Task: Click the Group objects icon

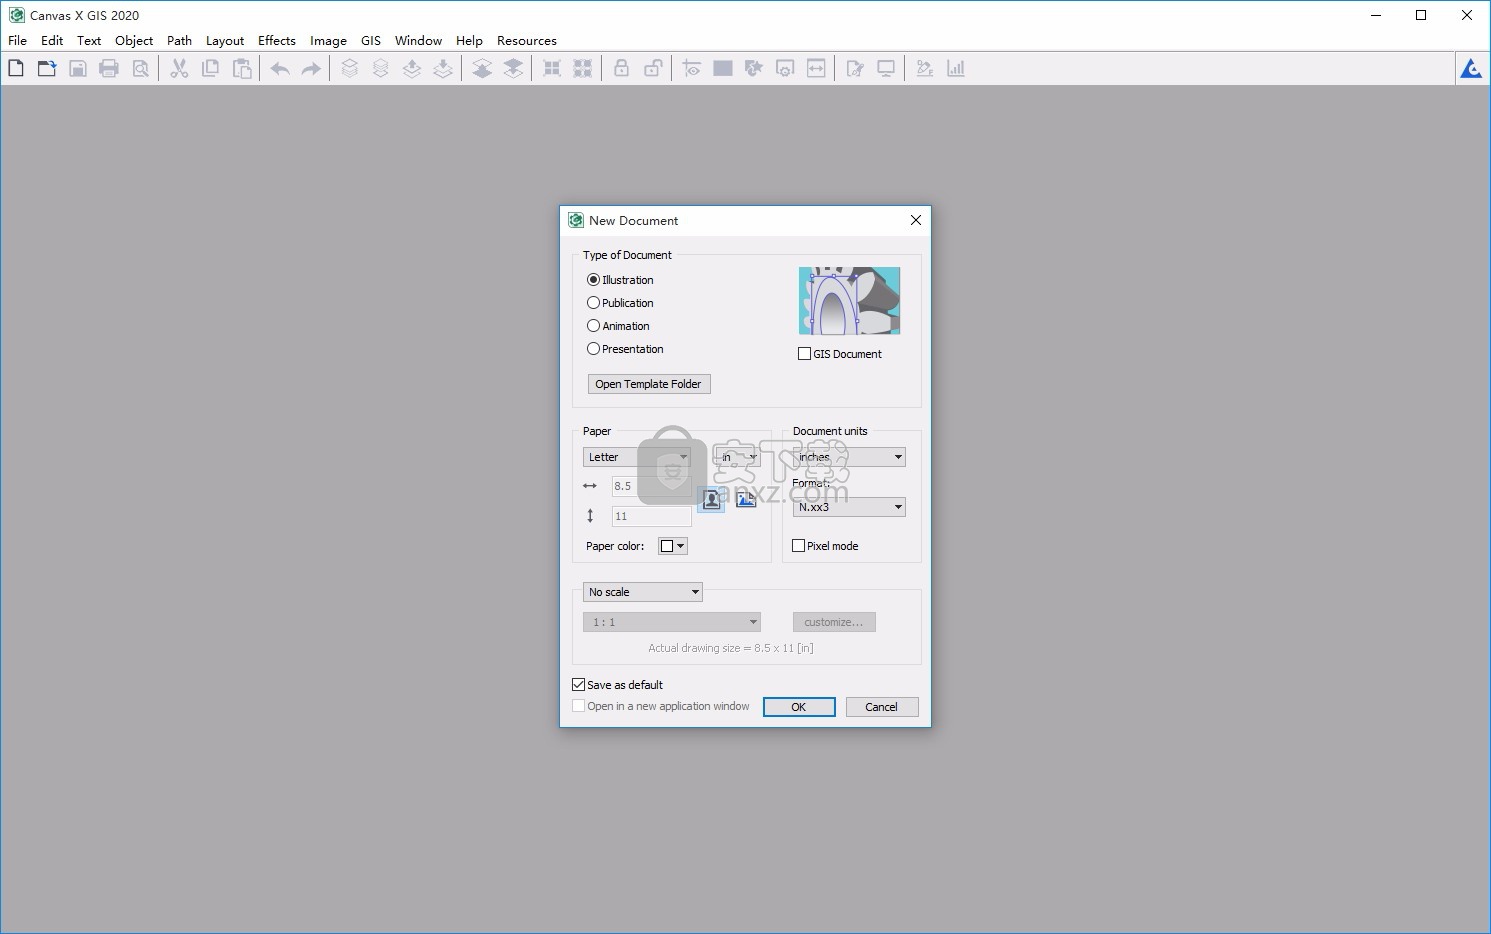Action: click(551, 68)
